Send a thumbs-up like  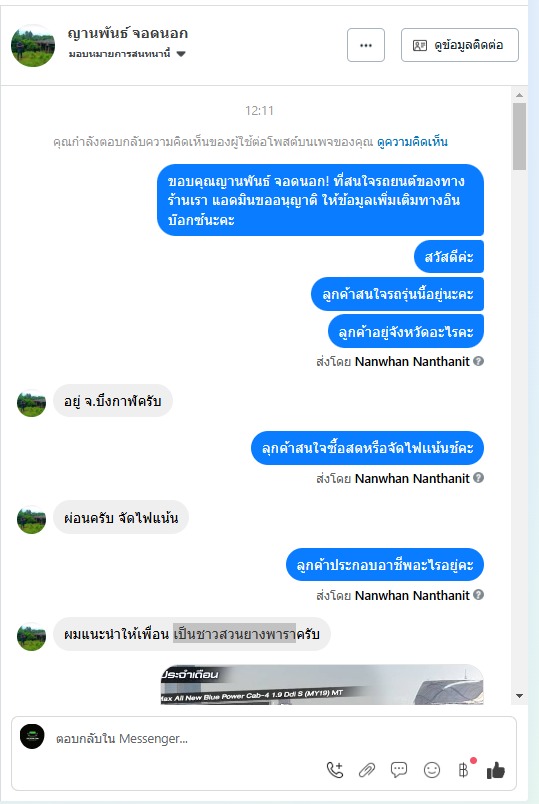click(x=496, y=770)
